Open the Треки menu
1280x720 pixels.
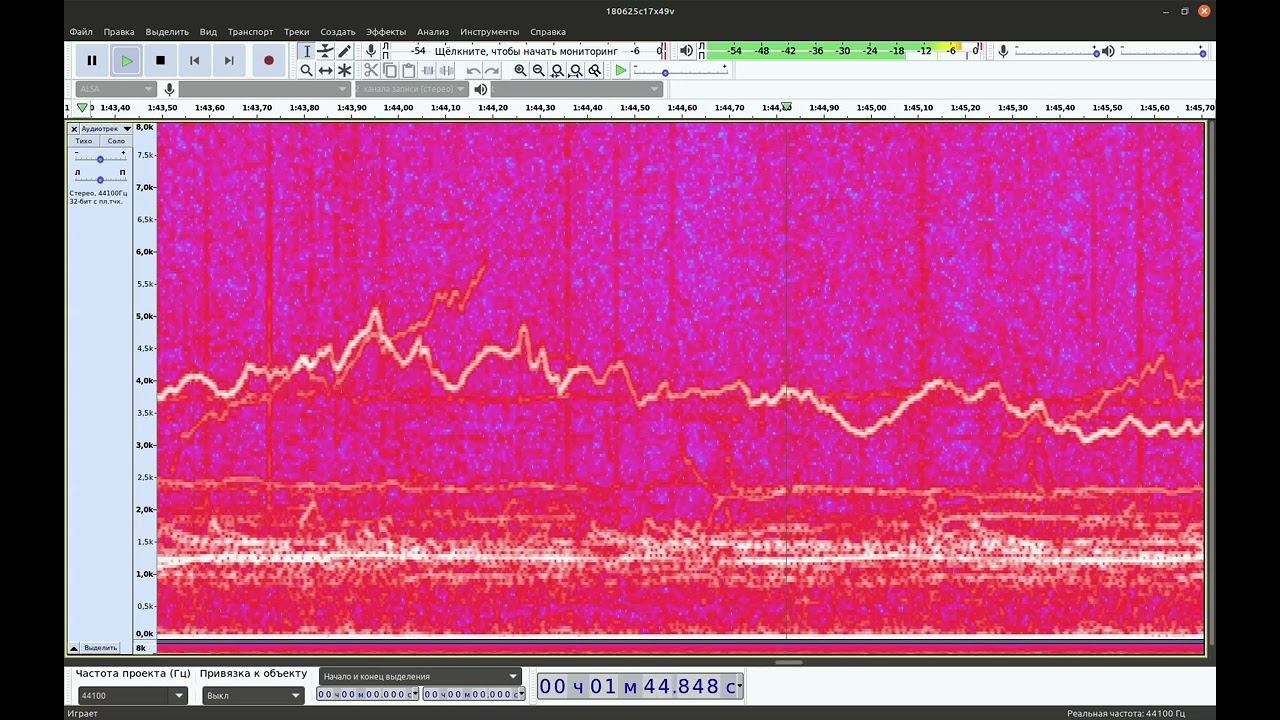click(x=296, y=32)
